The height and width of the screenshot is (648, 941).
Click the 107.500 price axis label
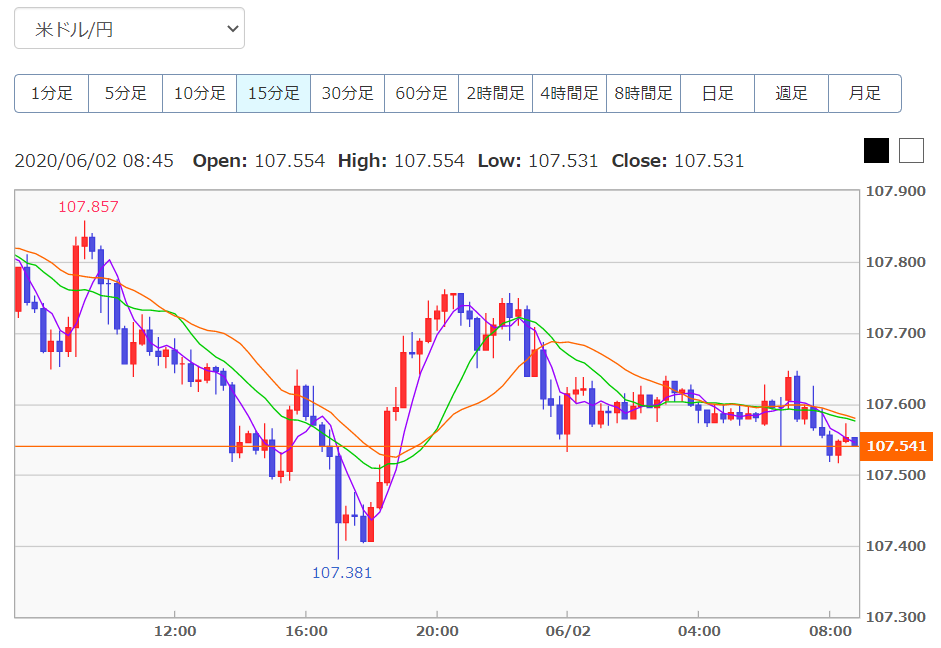[x=895, y=475]
